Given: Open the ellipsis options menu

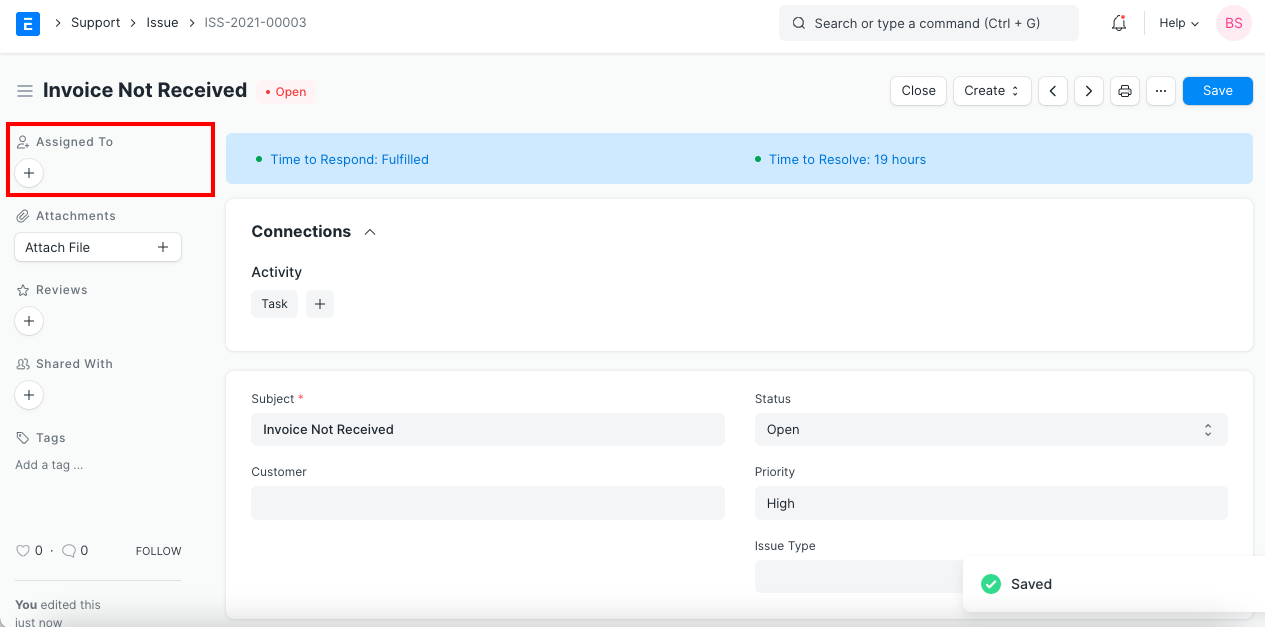Looking at the screenshot, I should 1160,90.
